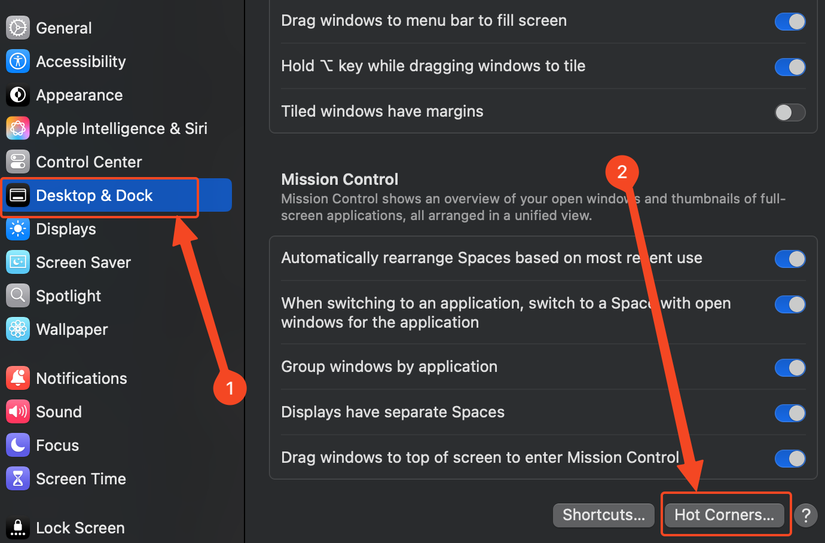Go to Accessibility settings
Image resolution: width=825 pixels, height=543 pixels.
coord(117,62)
